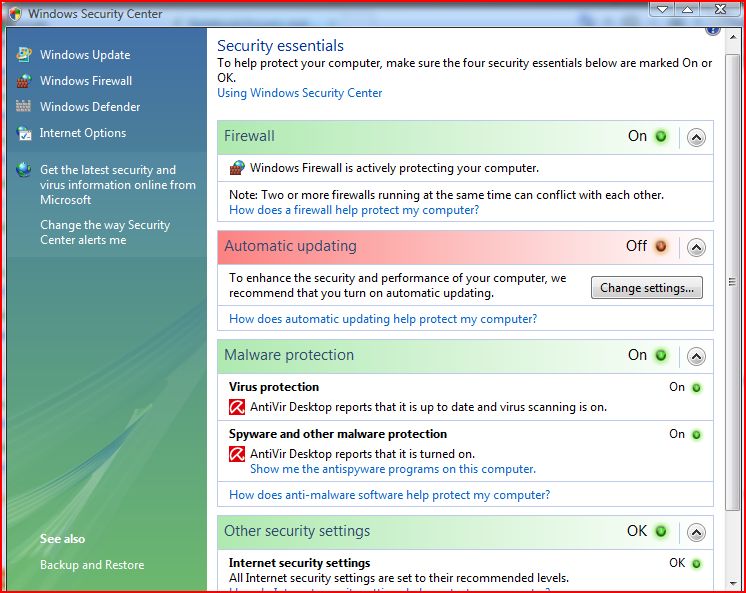
Task: Click the vertical scrollbar thumb
Action: point(732,281)
